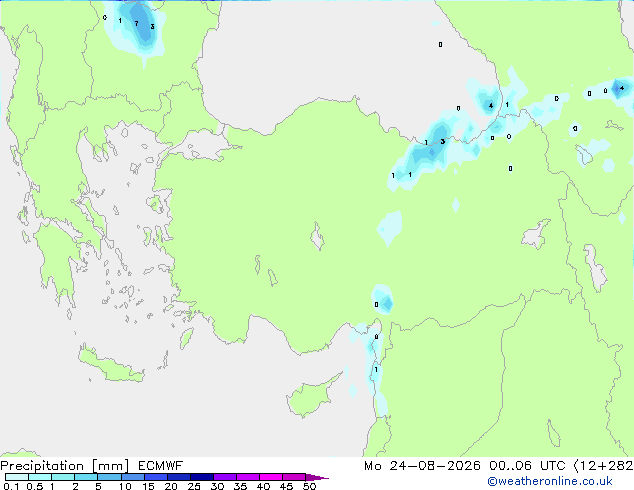Pick the 35–40 mm legend color box
This screenshot has height=490, width=634.
248,477
